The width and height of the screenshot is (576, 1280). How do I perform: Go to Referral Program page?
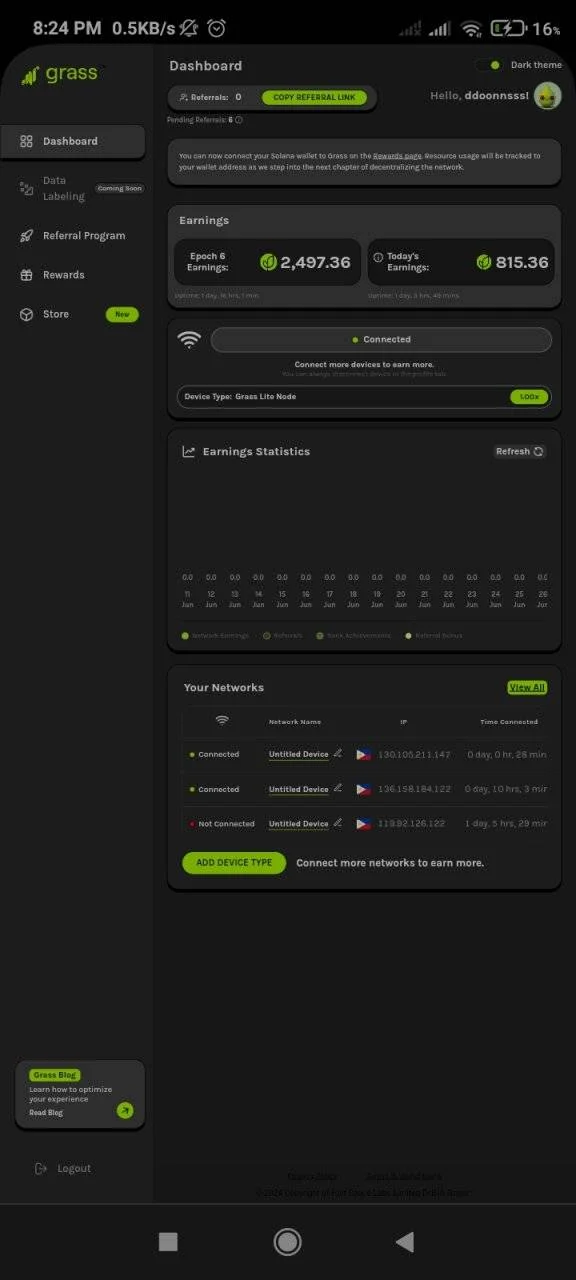click(73, 236)
